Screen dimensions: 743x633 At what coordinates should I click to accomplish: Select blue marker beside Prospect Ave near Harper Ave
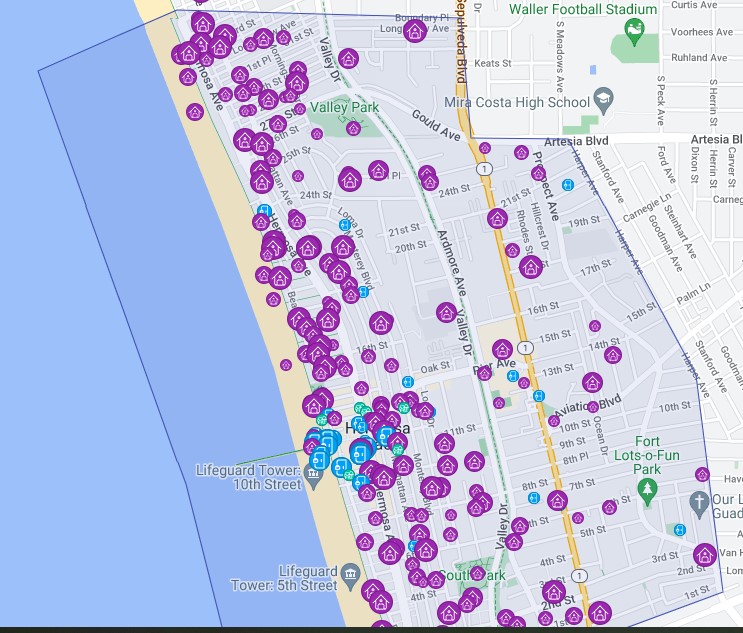568,184
